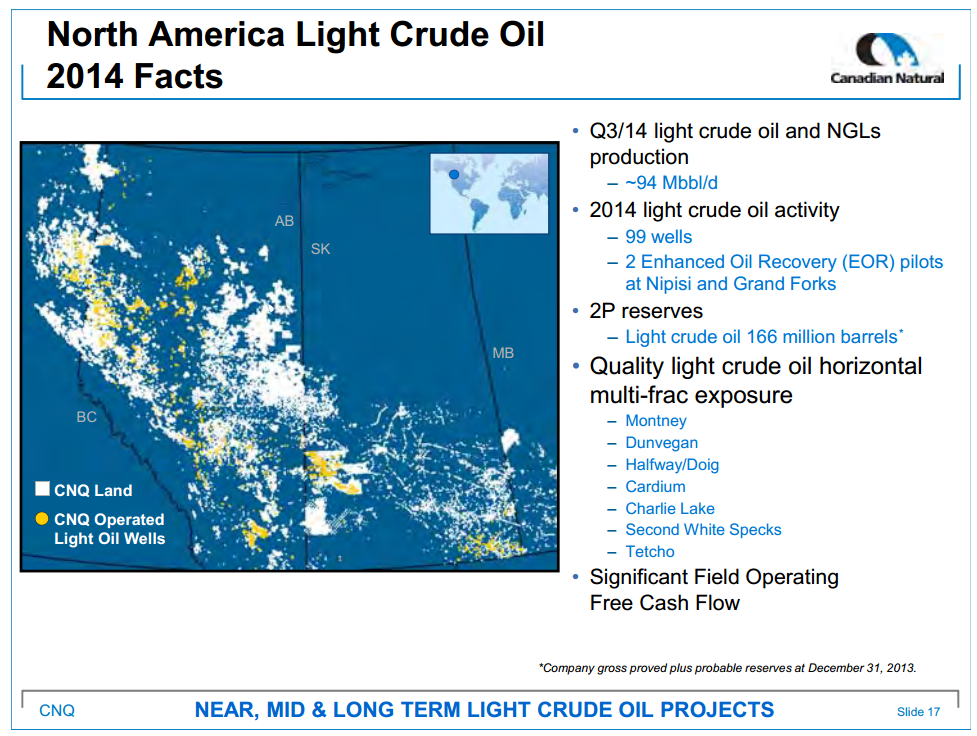
Task: Click the 'Tetcho' list item
Action: [x=650, y=552]
